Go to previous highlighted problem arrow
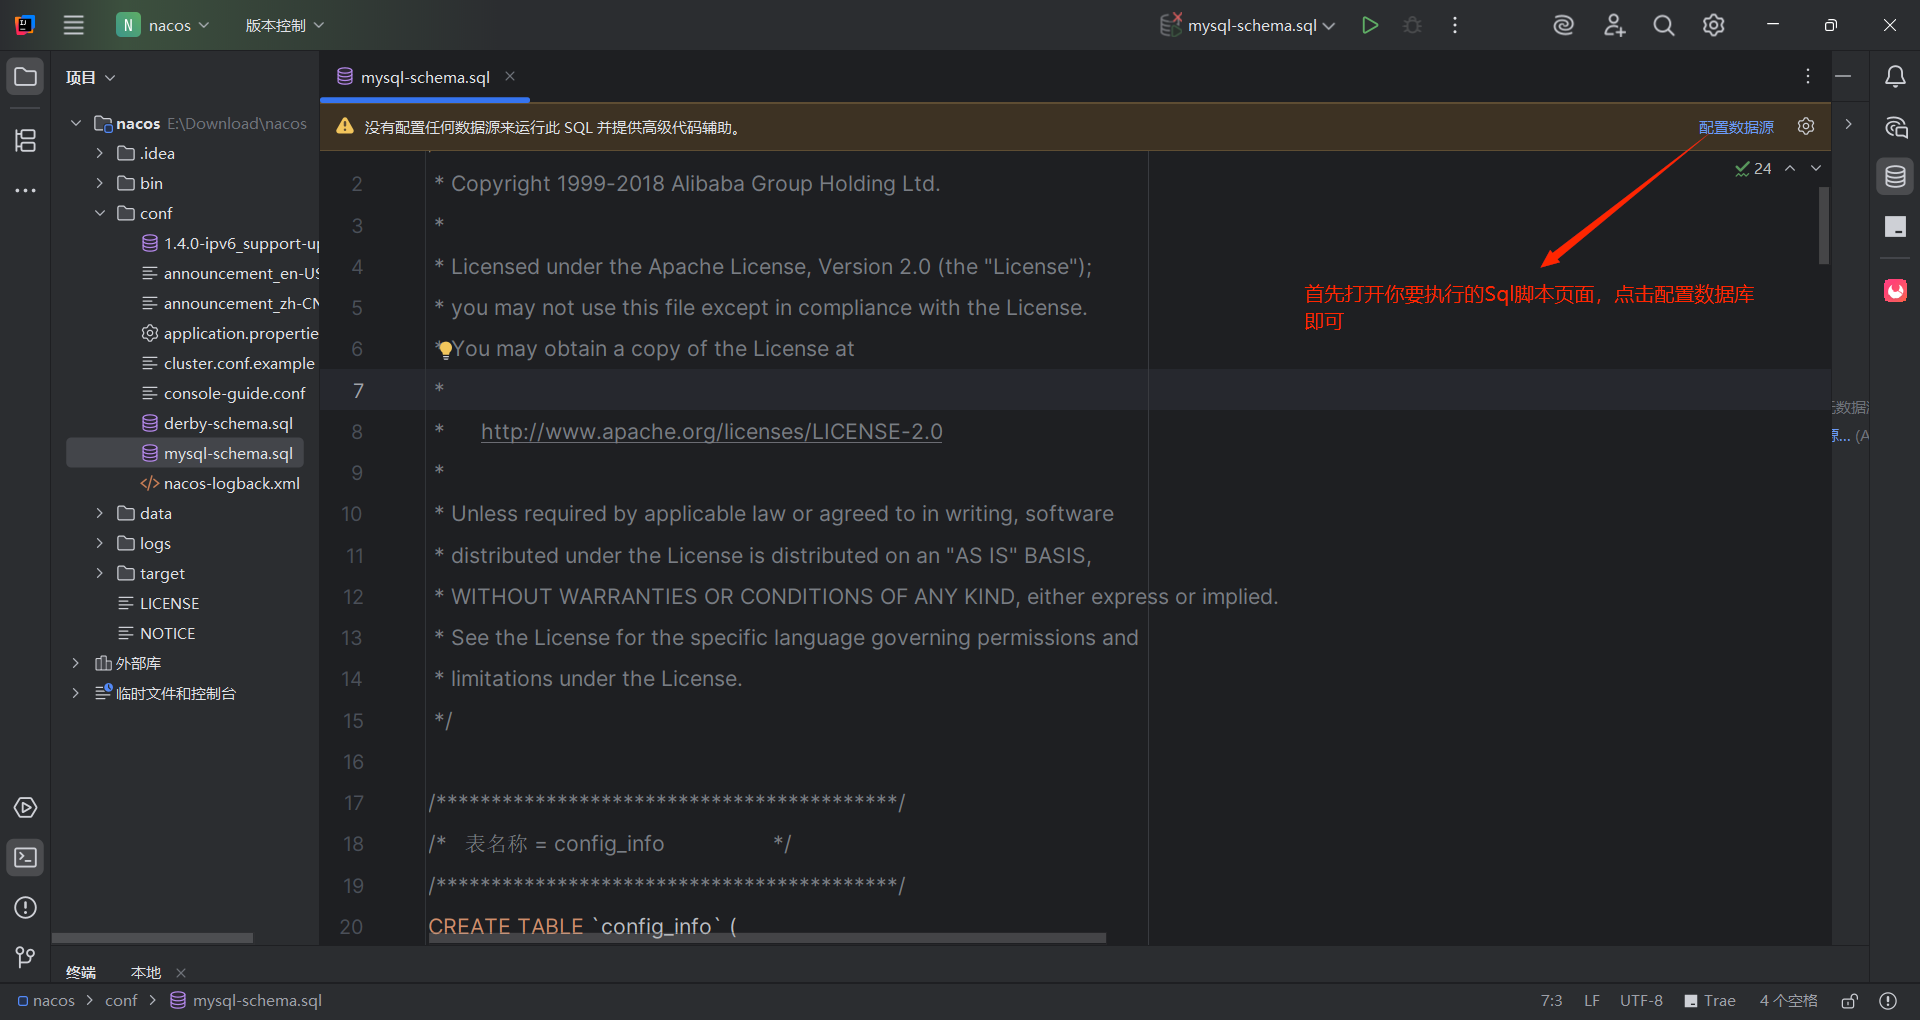 1790,168
